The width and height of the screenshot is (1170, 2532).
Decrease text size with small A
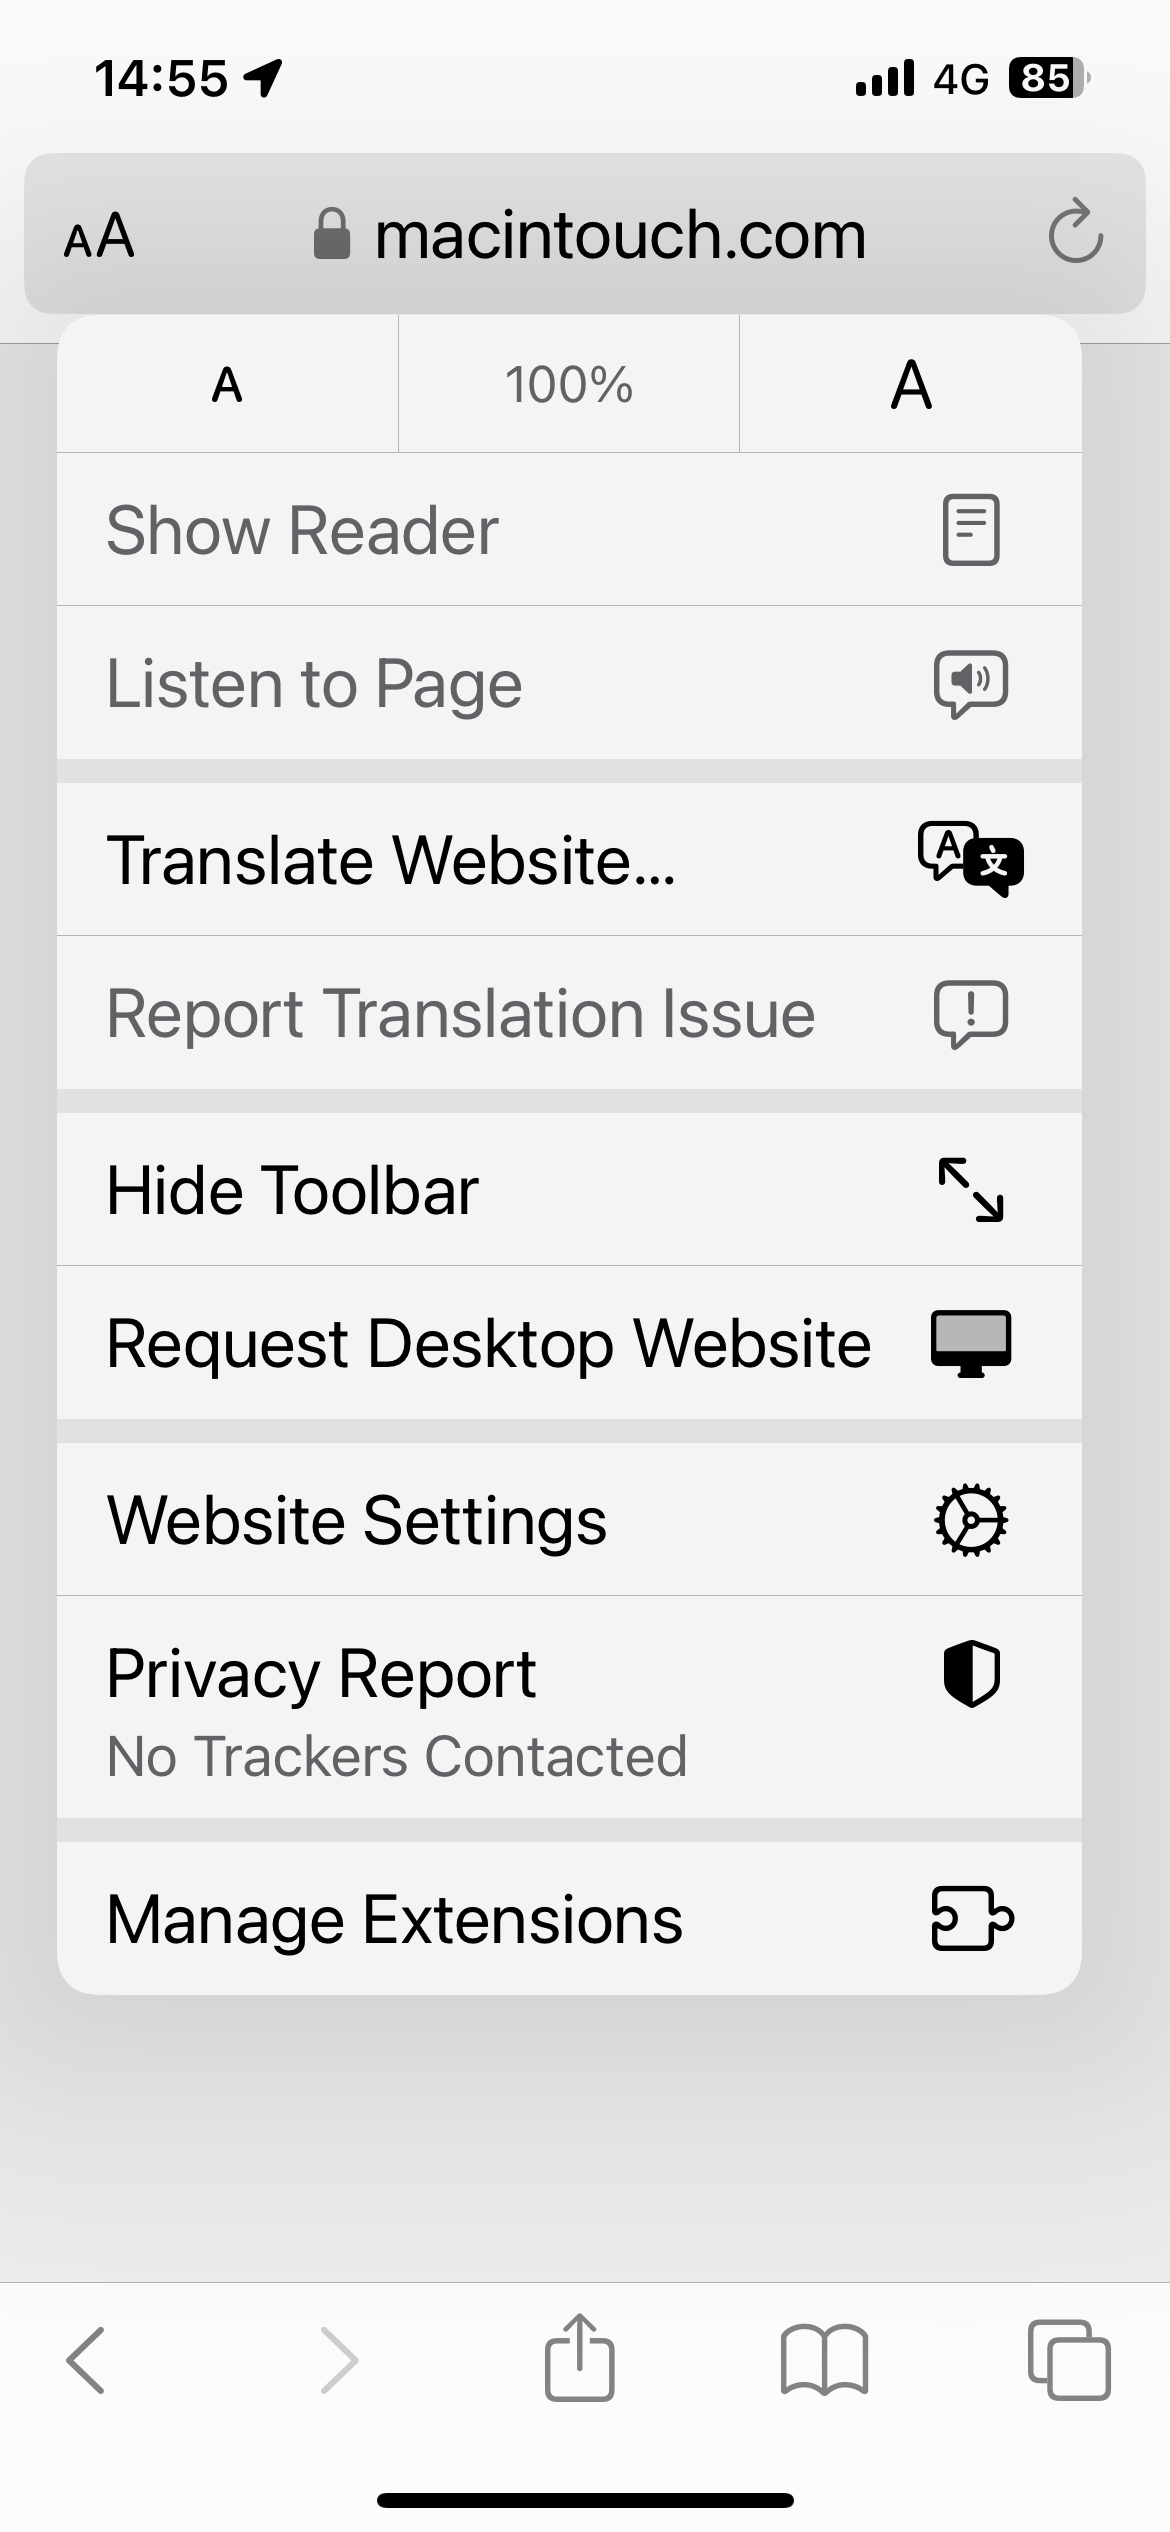[227, 385]
